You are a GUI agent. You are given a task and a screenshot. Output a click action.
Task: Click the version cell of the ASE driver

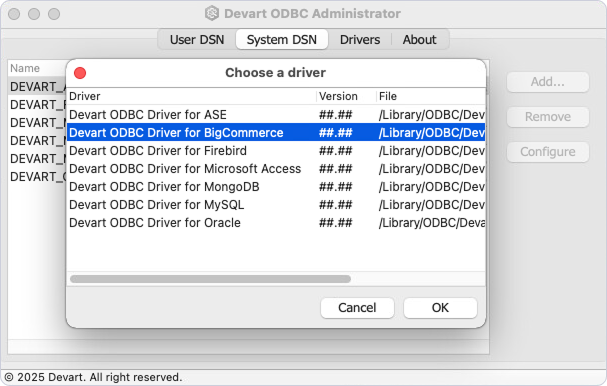336,115
